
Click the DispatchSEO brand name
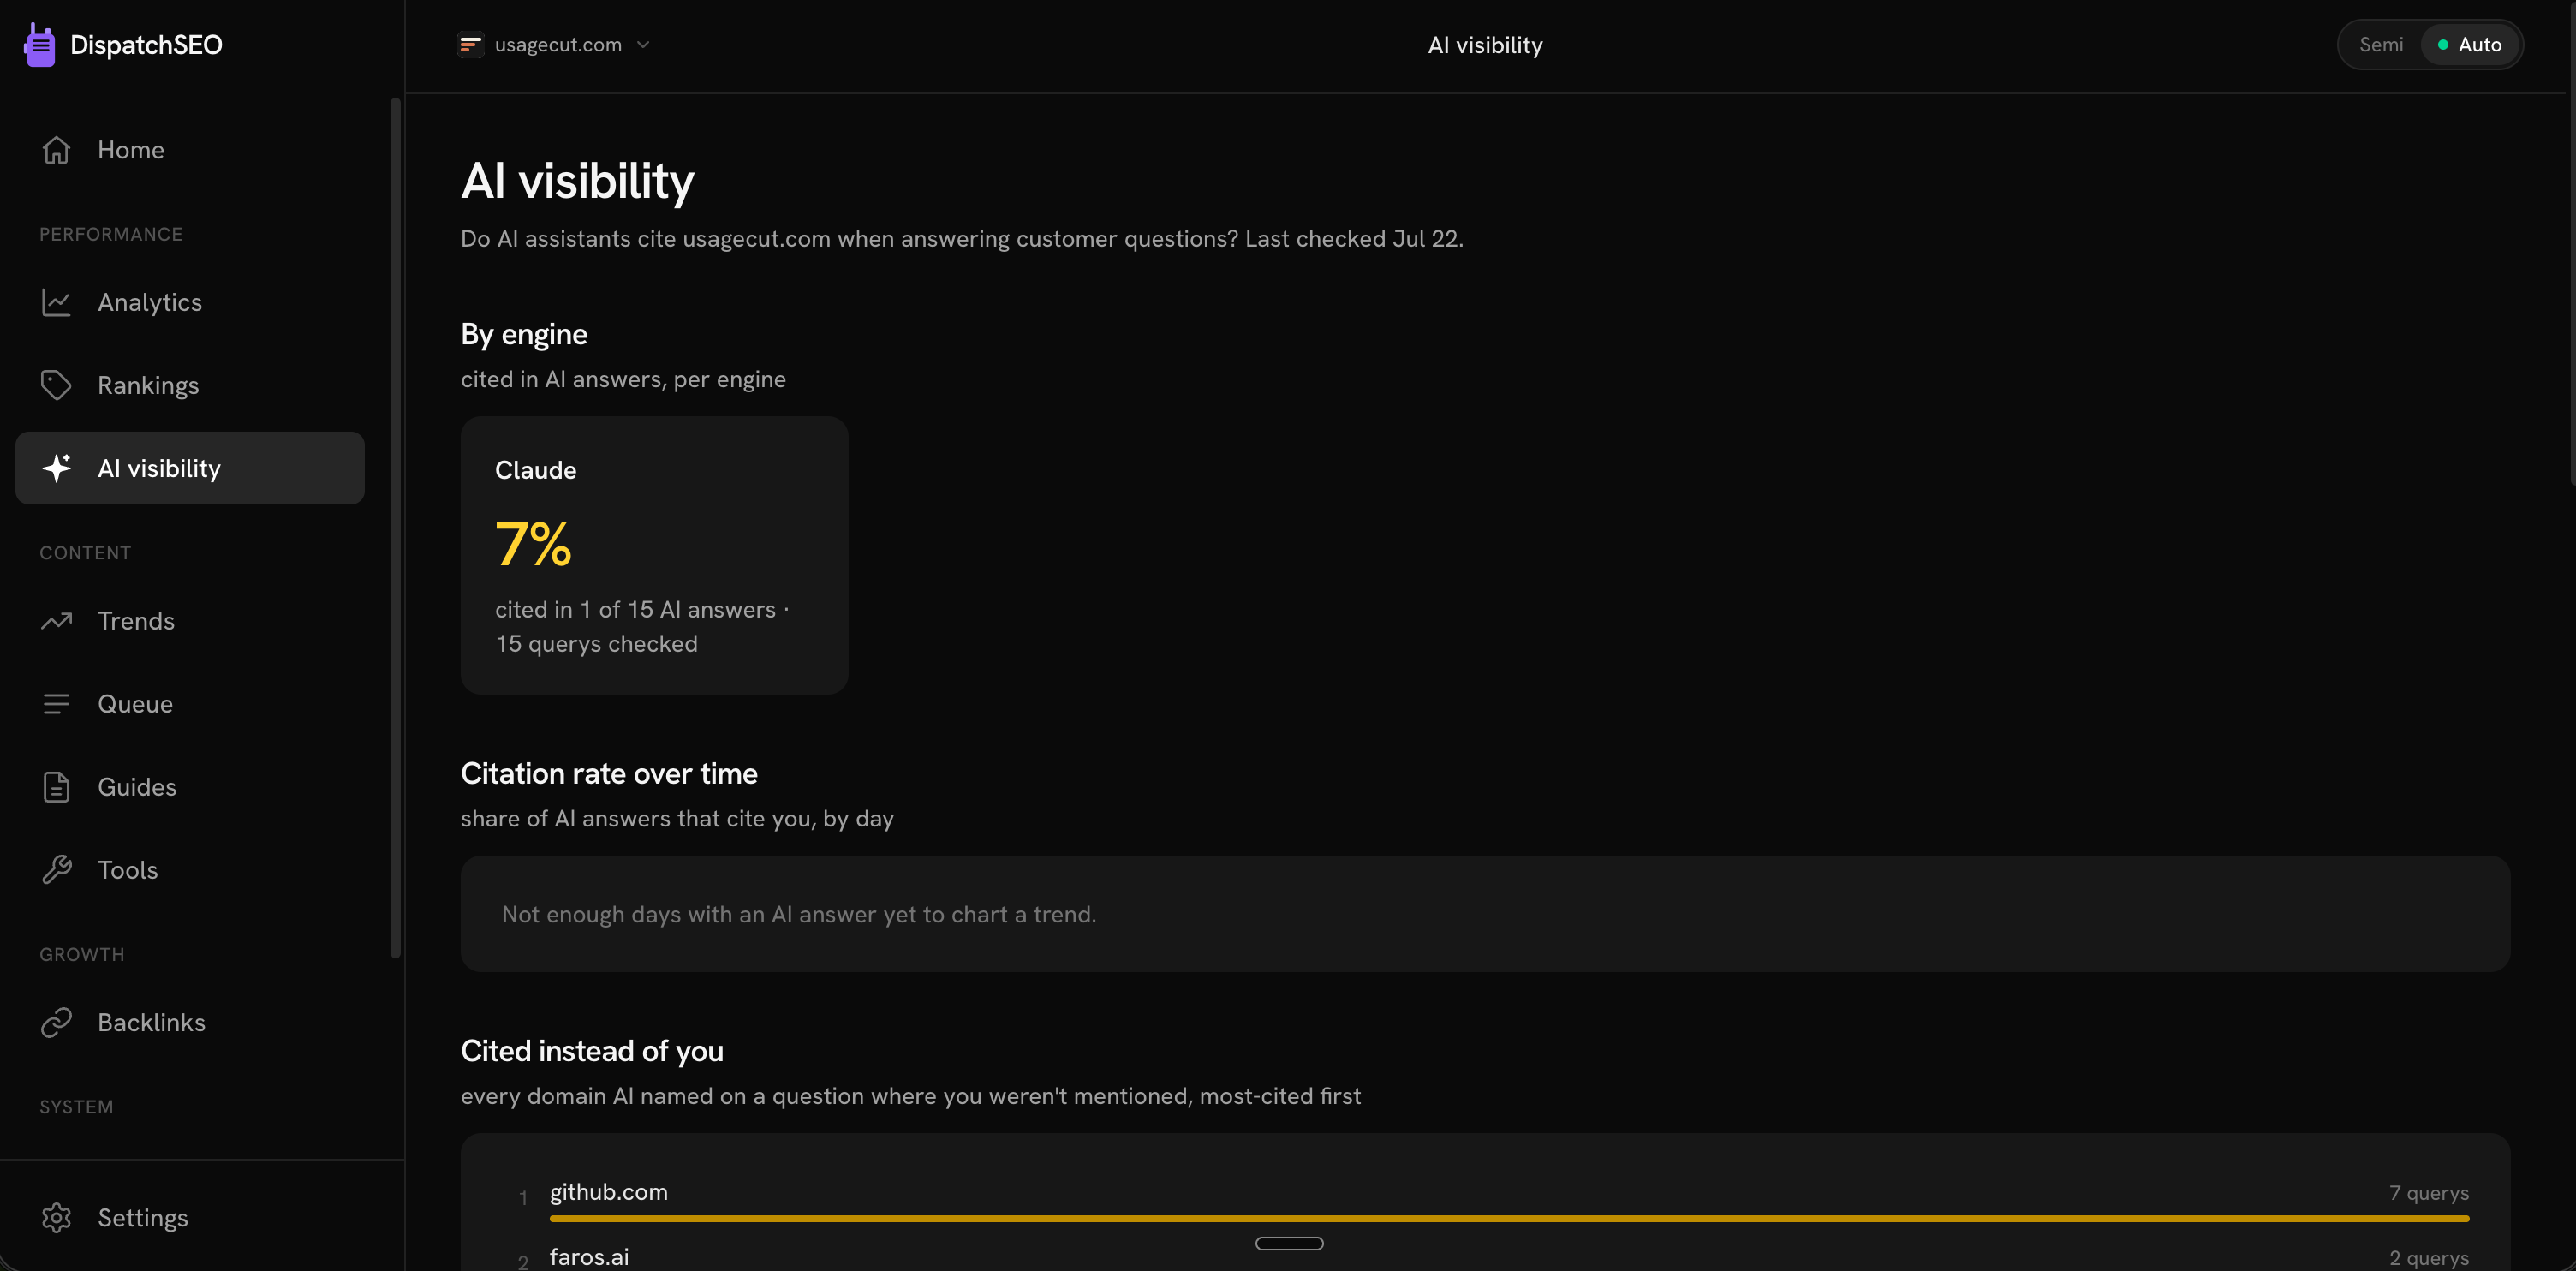click(x=146, y=45)
